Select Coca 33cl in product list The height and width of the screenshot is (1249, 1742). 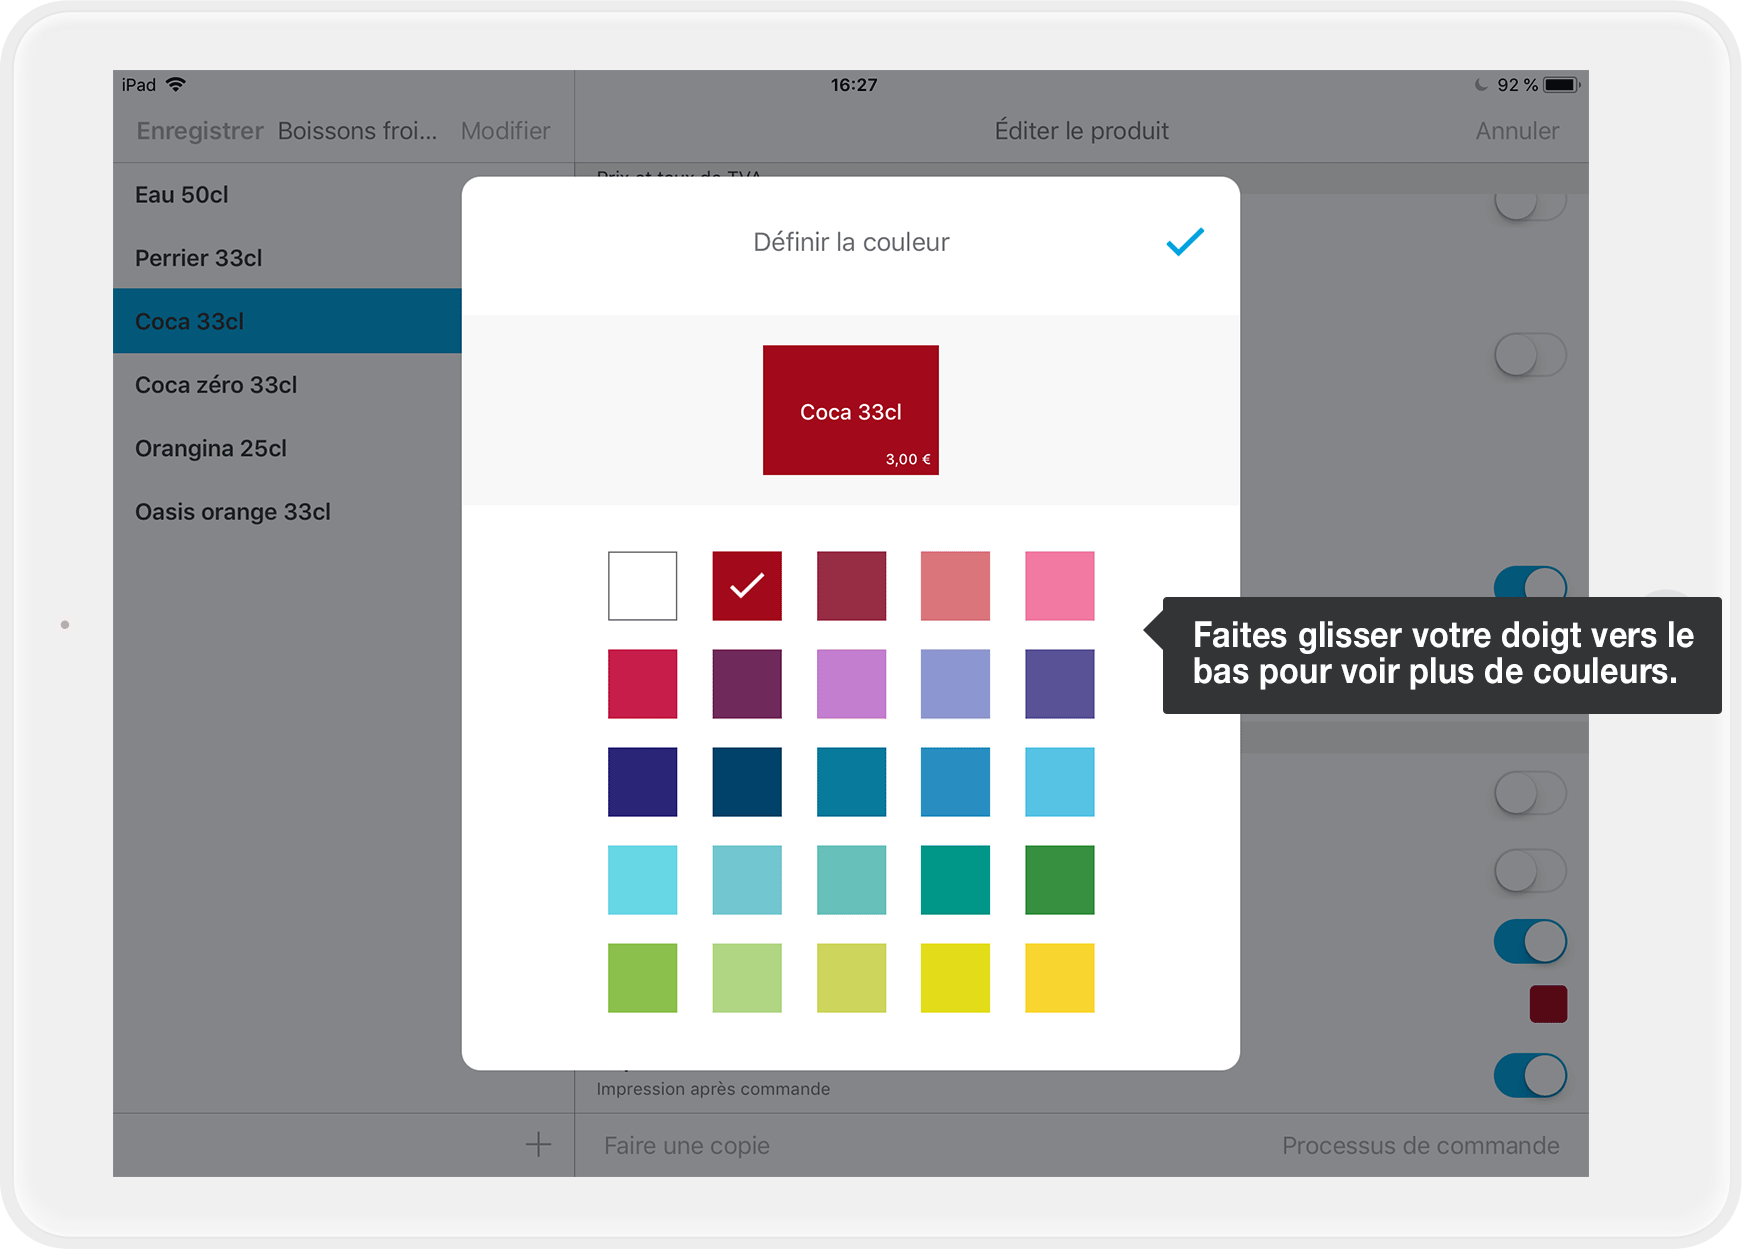point(287,321)
